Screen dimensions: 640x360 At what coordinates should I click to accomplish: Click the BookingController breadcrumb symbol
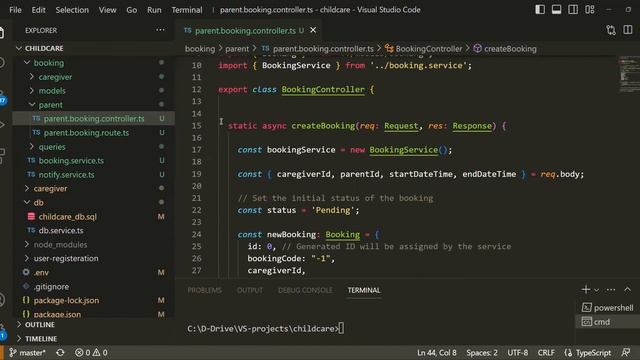click(x=424, y=49)
